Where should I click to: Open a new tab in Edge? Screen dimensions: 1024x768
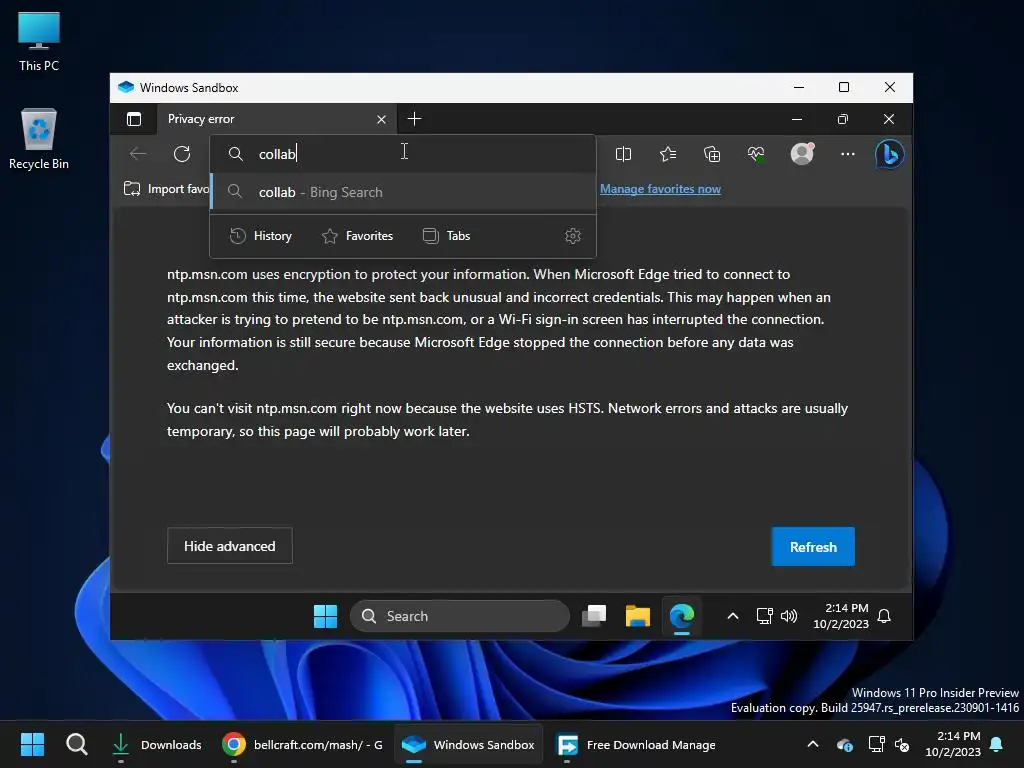(414, 119)
